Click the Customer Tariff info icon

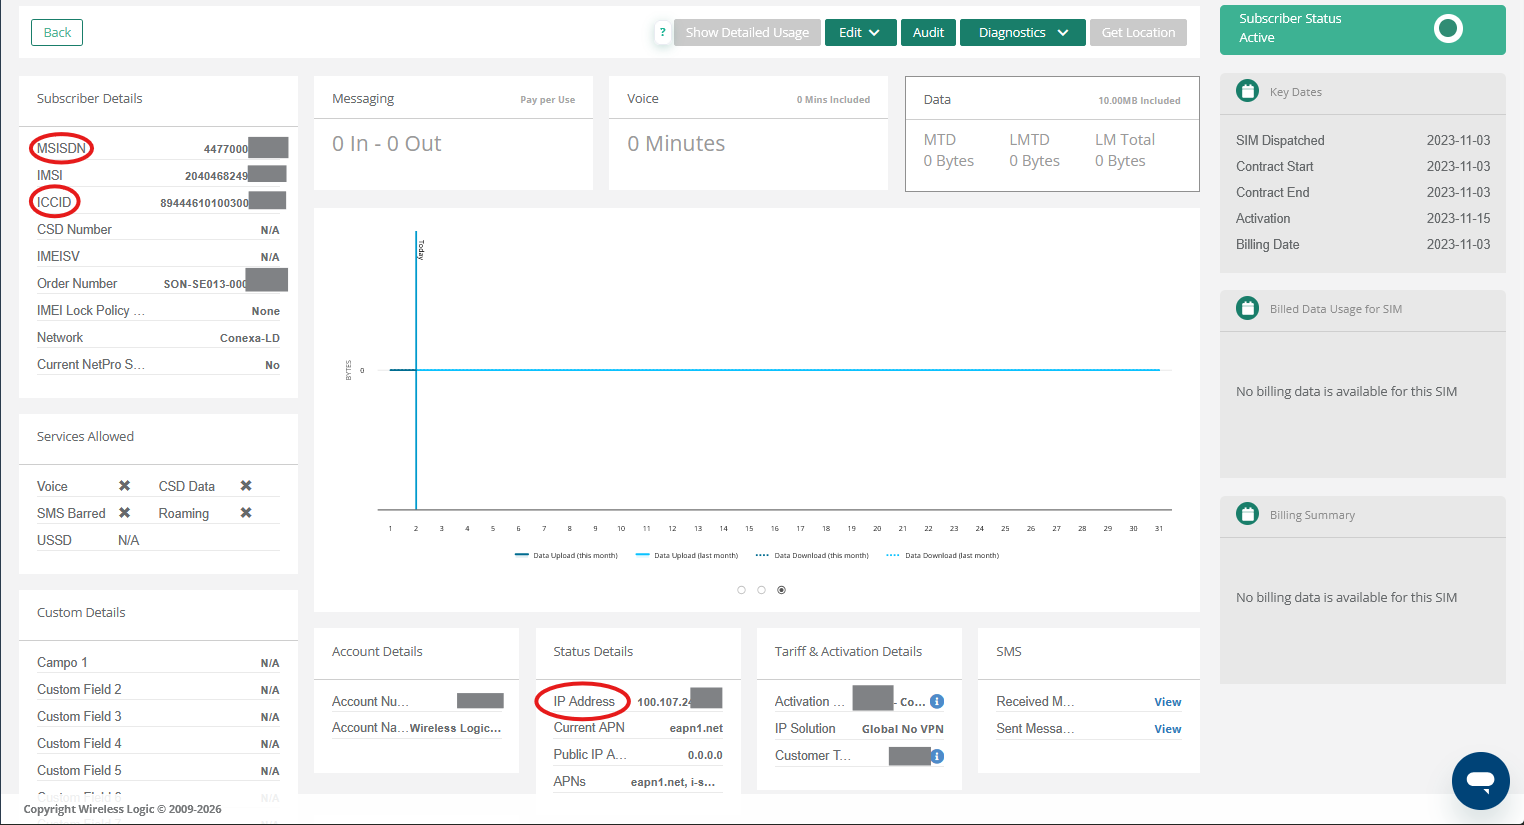click(937, 756)
